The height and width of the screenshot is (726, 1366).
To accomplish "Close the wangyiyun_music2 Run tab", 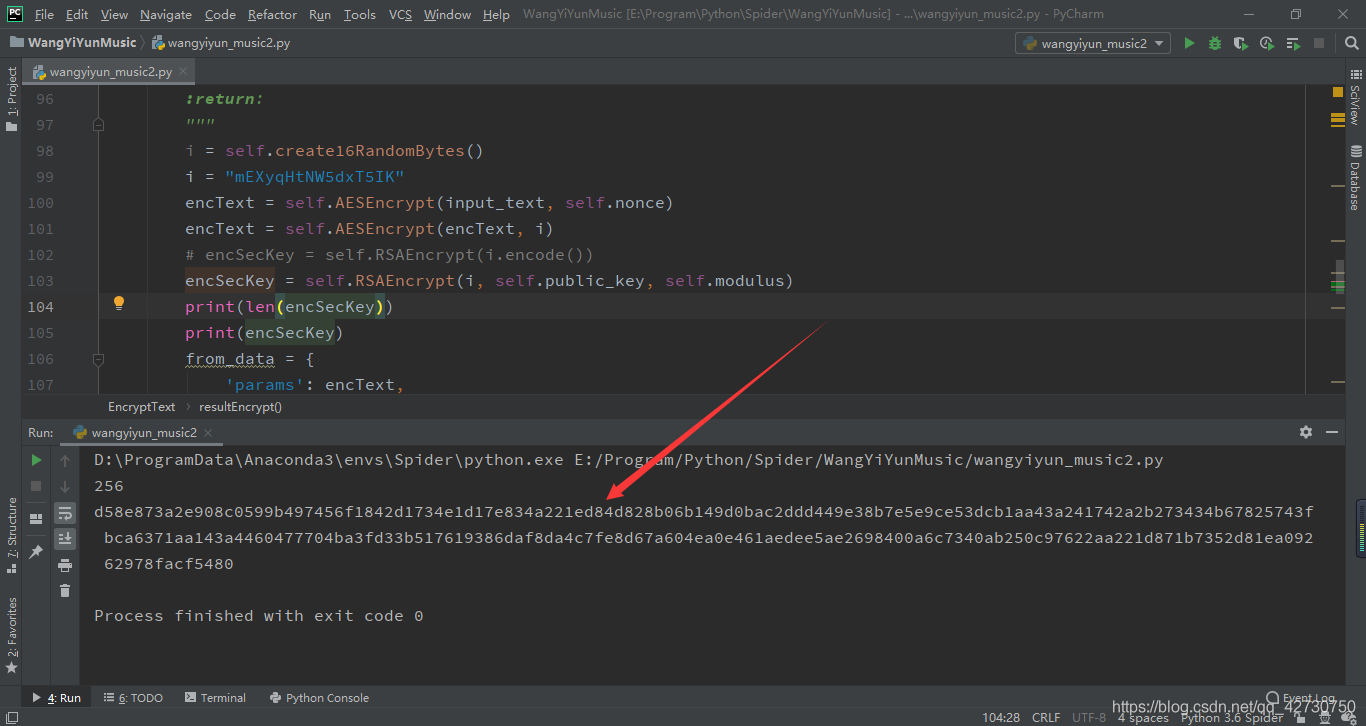I will point(208,433).
